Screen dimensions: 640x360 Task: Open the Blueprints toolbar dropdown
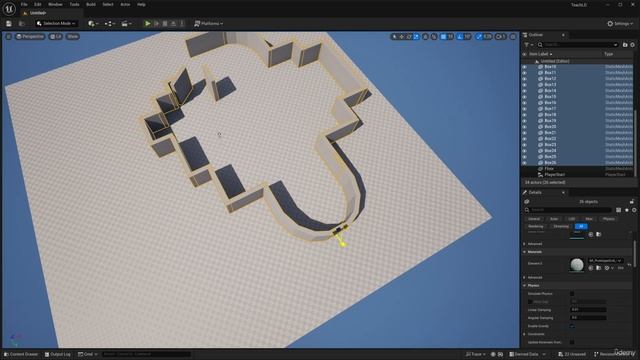click(x=110, y=24)
